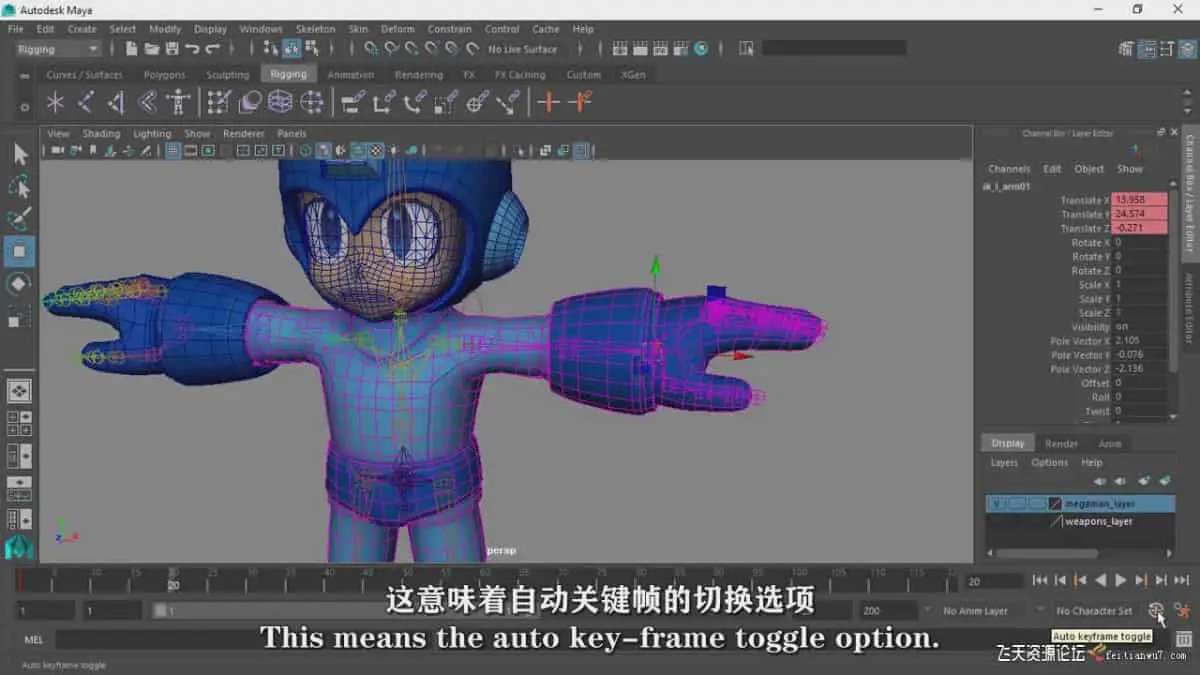Viewport: 1200px width, 675px height.
Task: Activate the Rotate tool in toolbox
Action: [19, 284]
